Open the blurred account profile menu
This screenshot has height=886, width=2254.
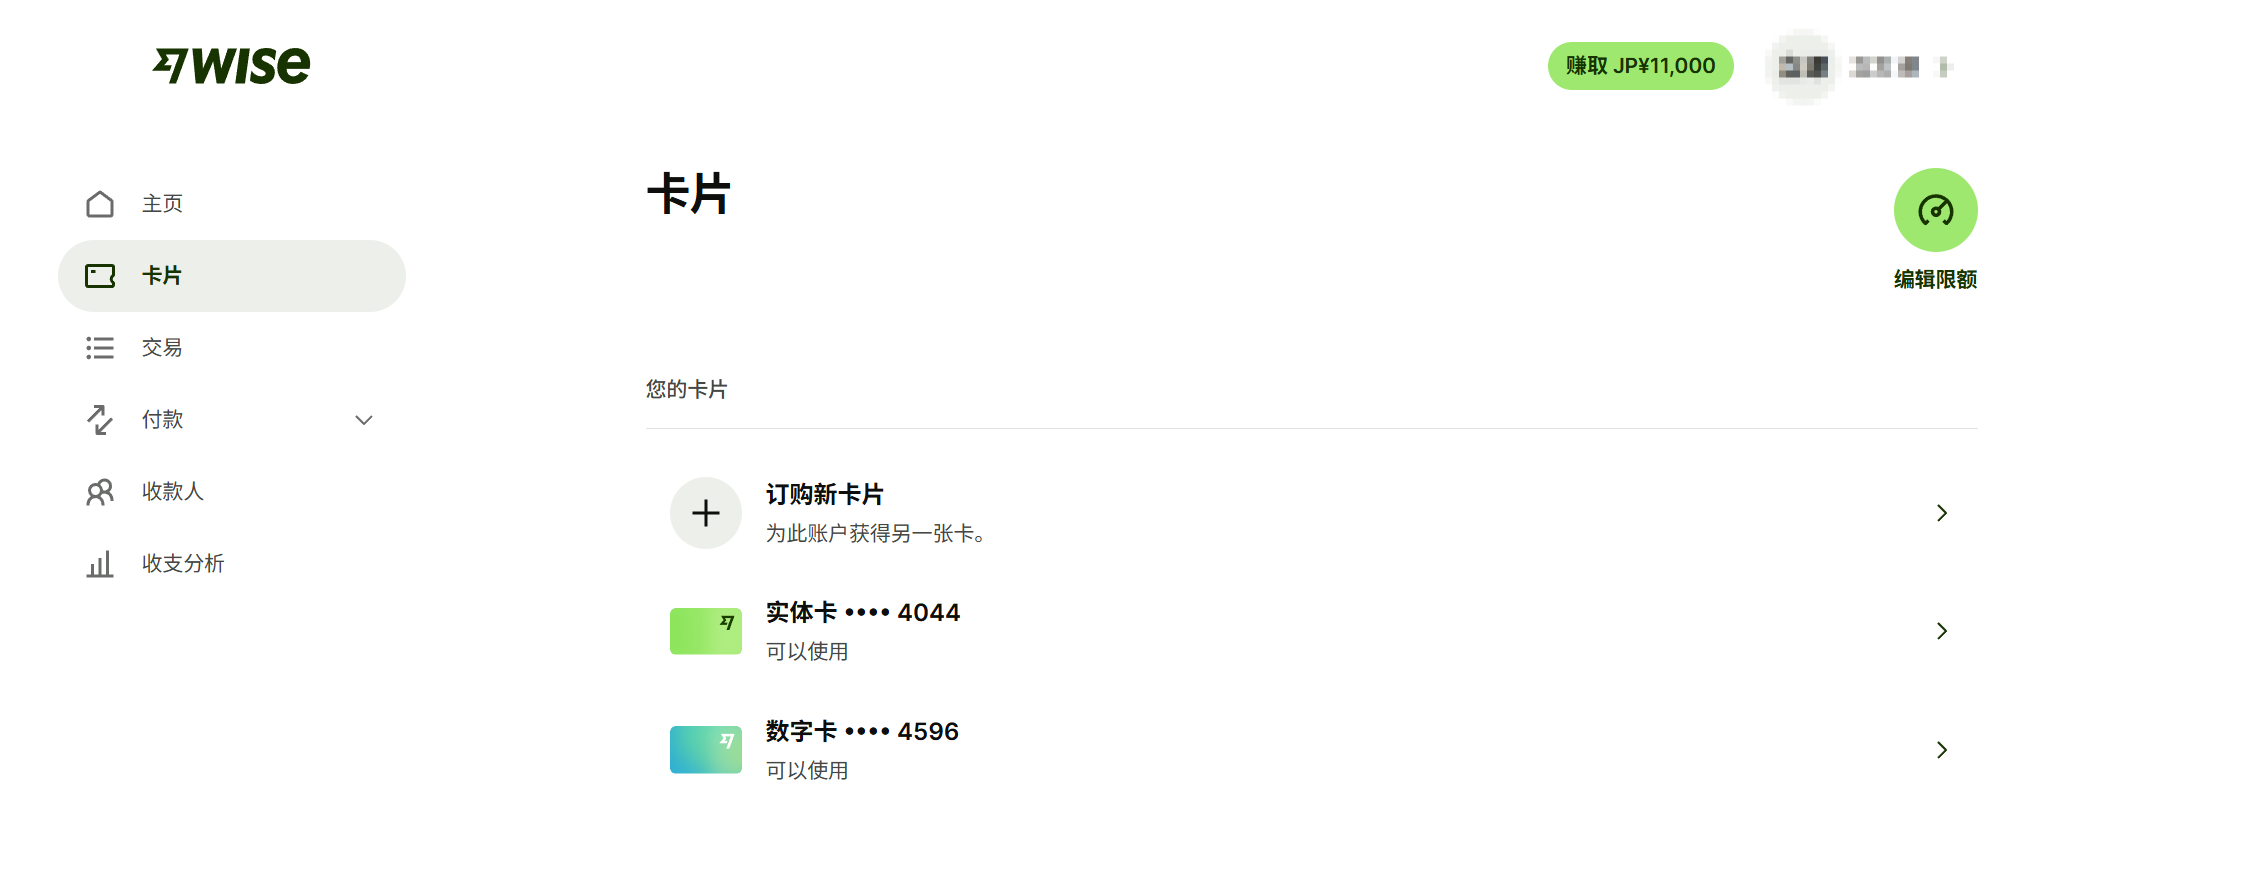point(1862,67)
